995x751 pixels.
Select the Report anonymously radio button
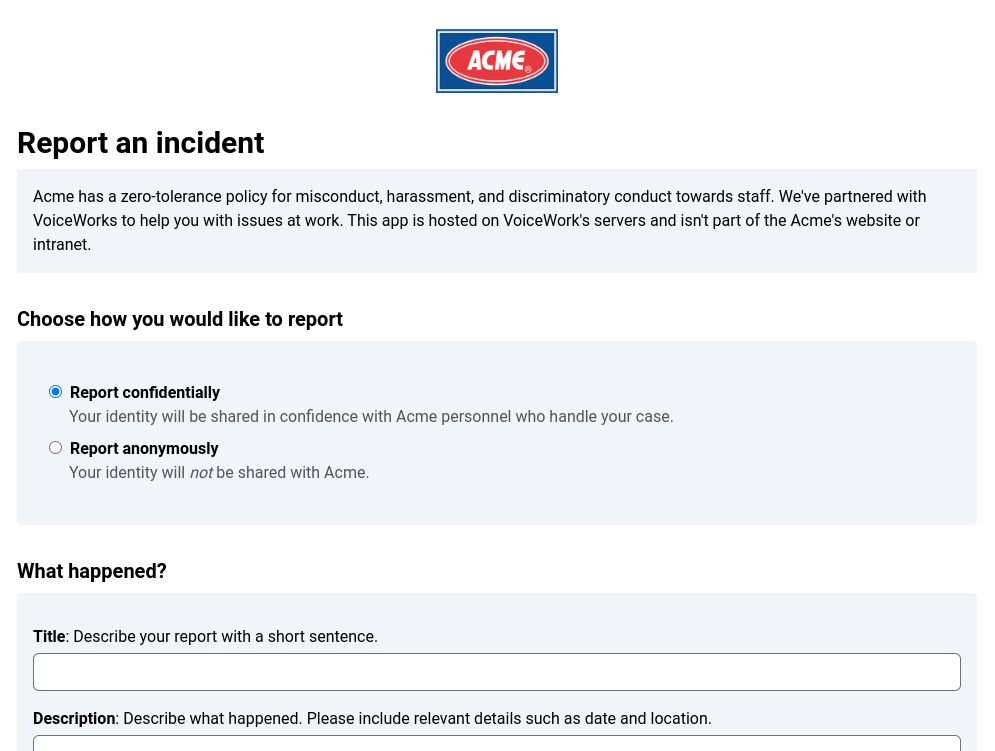point(56,447)
